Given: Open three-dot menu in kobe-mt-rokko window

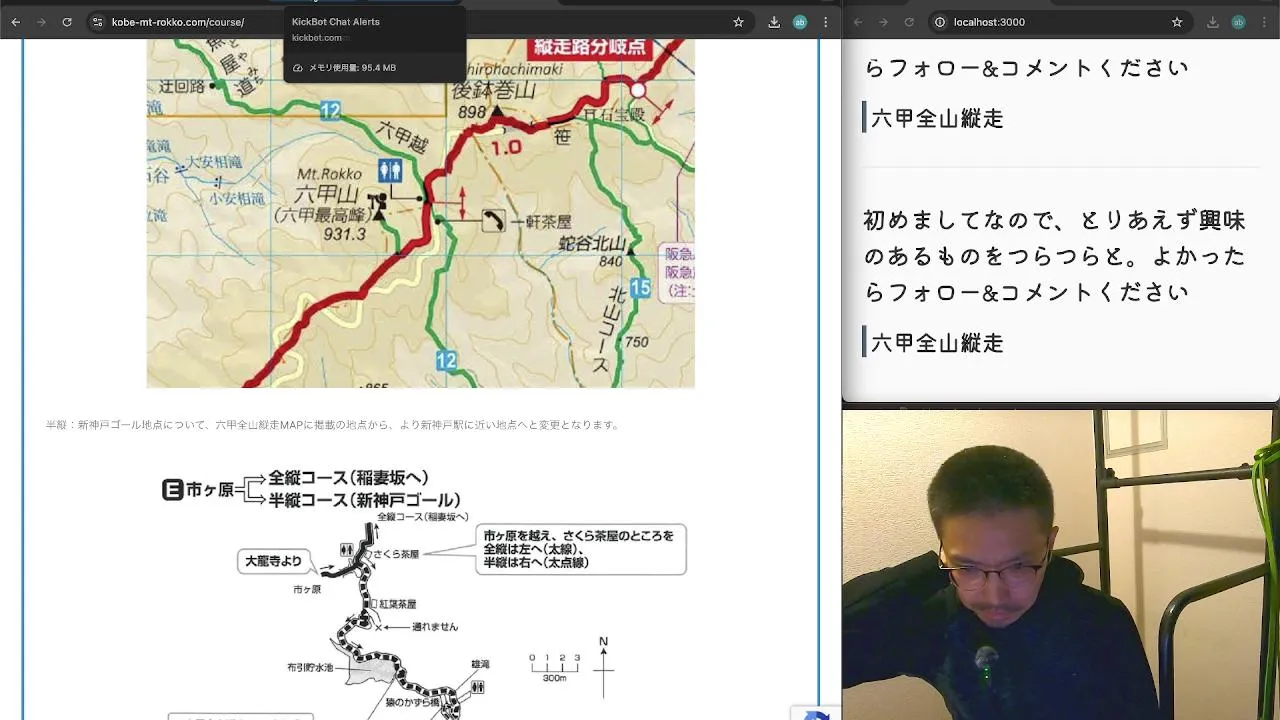Looking at the screenshot, I should [826, 22].
